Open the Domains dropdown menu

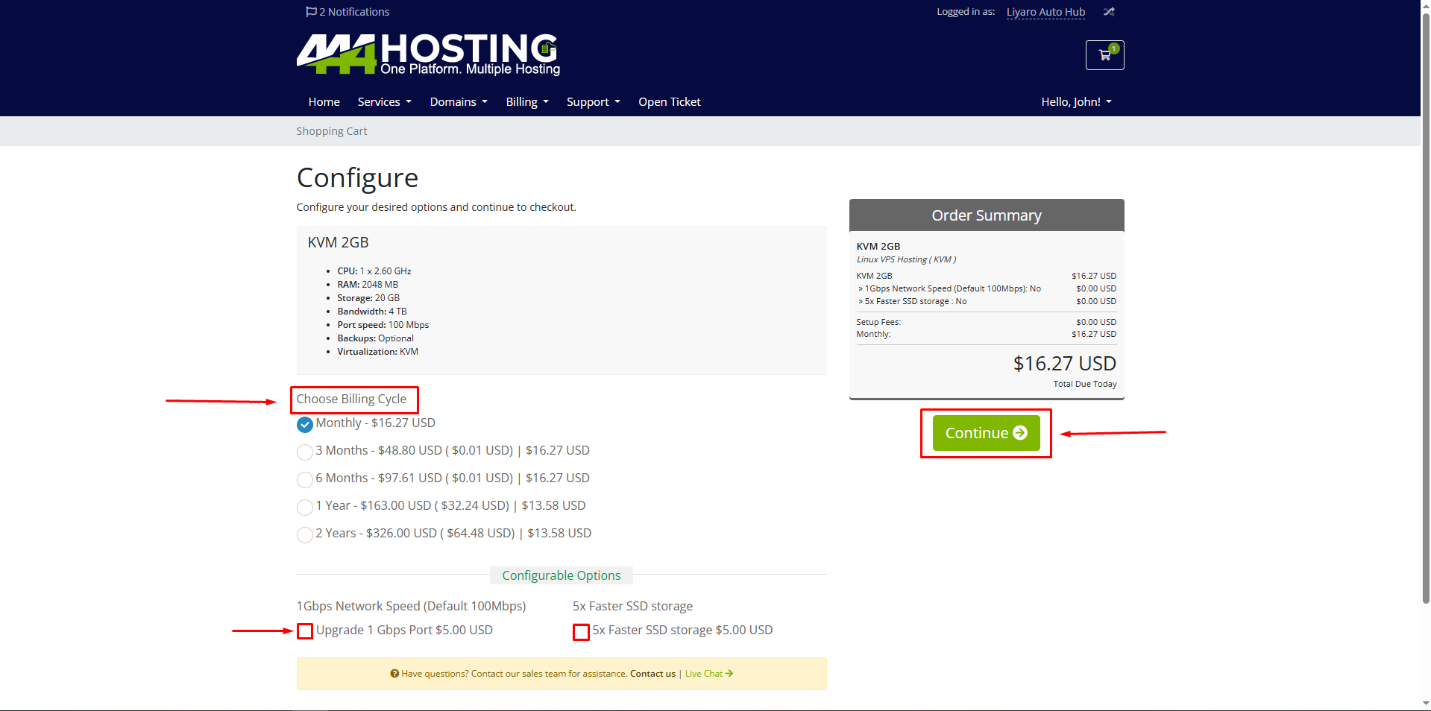[458, 102]
